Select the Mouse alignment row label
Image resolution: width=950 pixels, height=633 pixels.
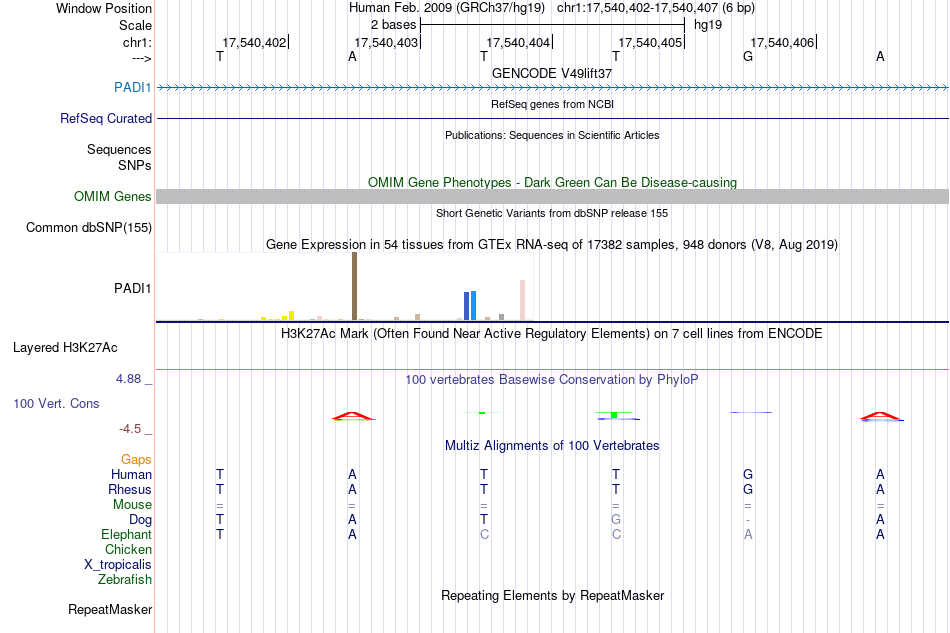tap(132, 505)
